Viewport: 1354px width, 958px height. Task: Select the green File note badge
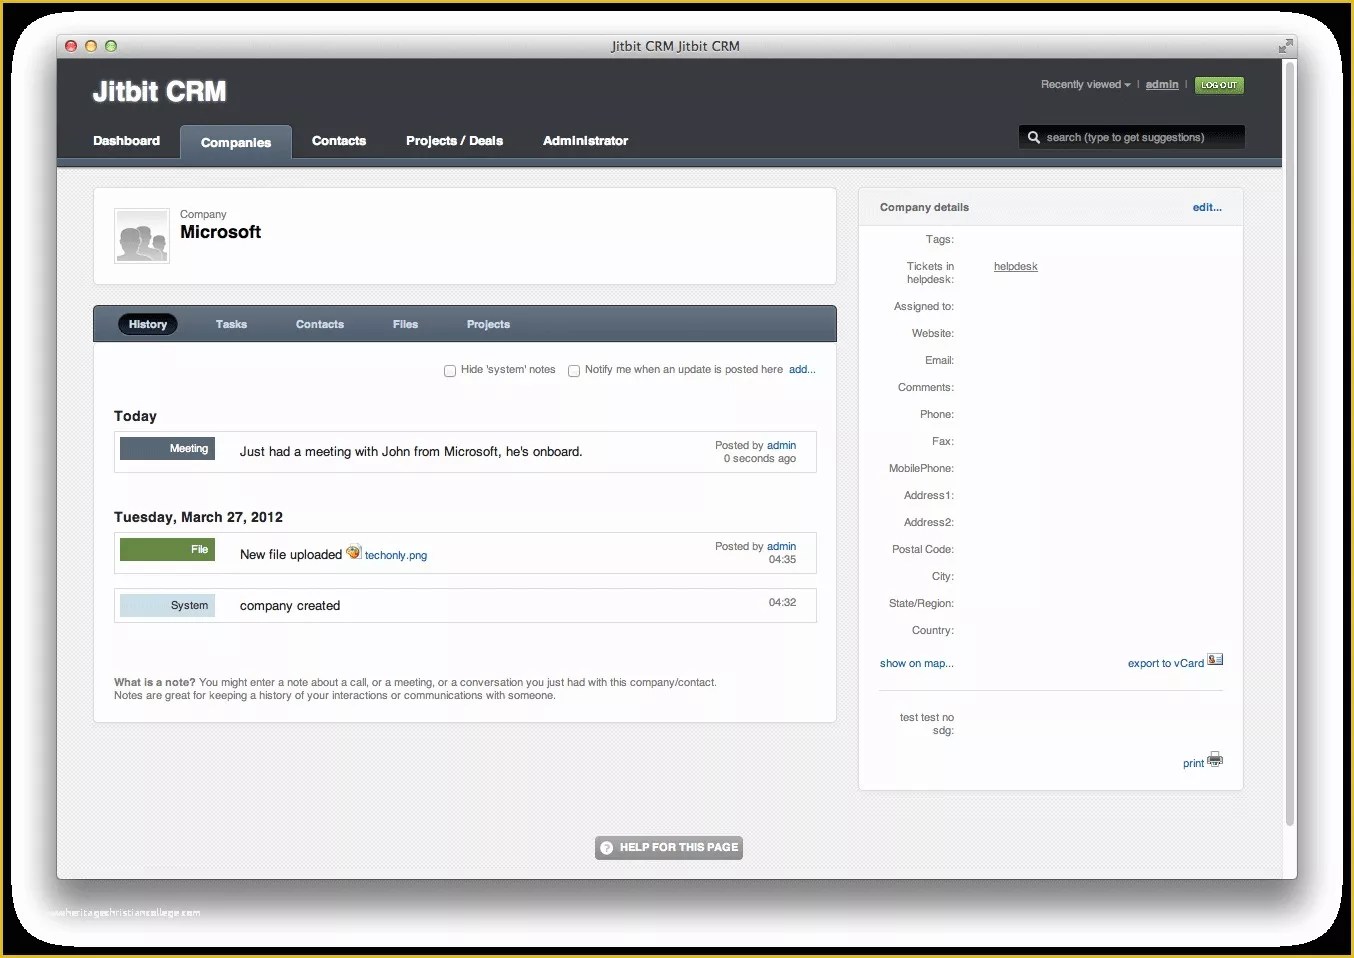(167, 549)
